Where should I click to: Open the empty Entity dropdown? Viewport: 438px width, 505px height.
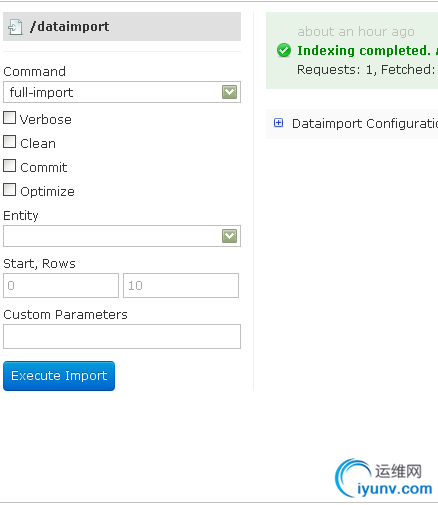click(122, 236)
